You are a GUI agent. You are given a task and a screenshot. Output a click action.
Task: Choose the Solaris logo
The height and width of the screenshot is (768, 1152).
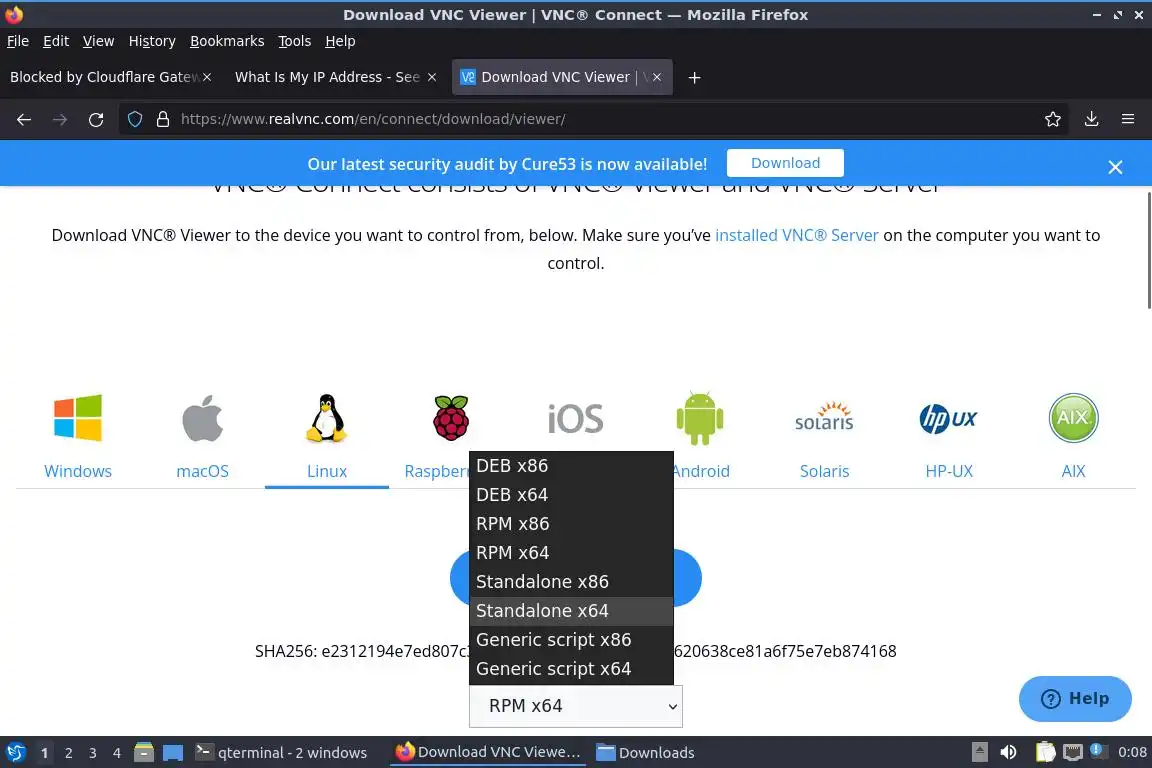click(x=824, y=417)
